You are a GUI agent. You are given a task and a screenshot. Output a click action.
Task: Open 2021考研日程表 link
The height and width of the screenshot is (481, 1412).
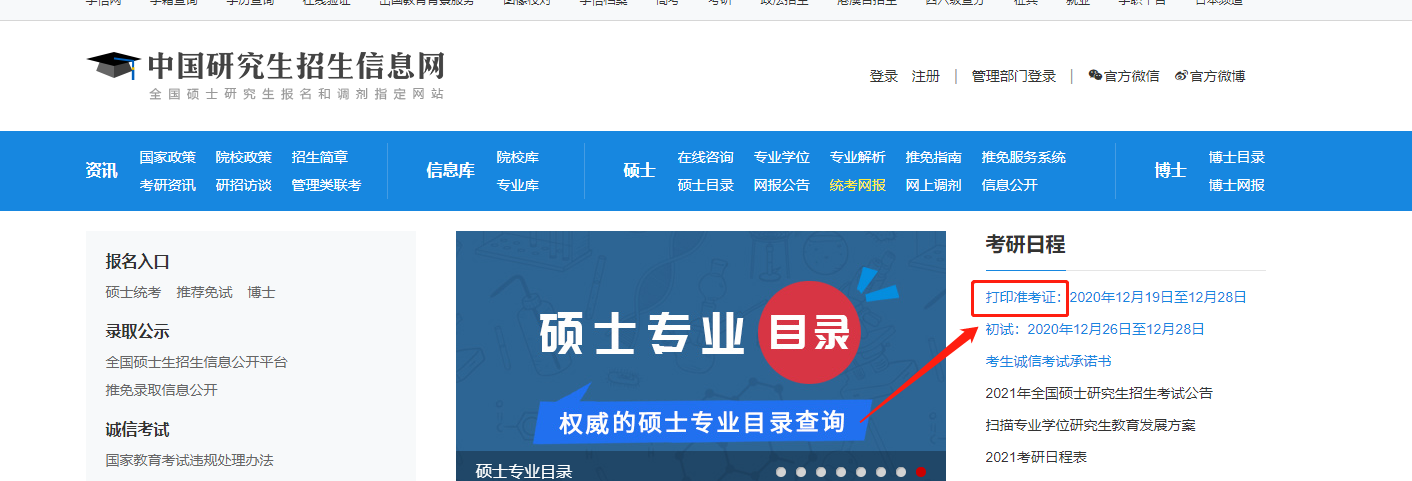[x=1035, y=457]
